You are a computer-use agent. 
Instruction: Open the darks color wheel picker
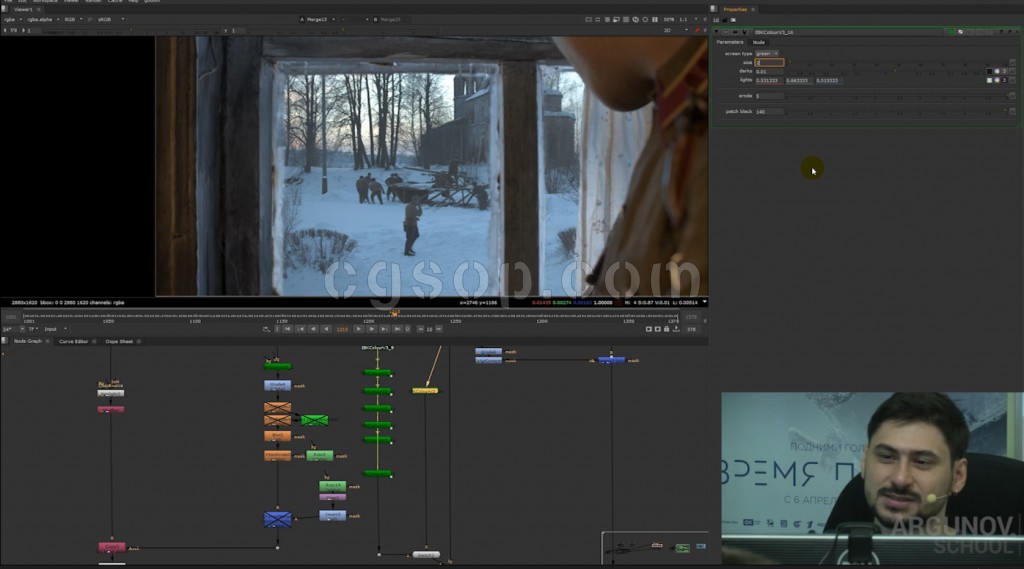997,71
